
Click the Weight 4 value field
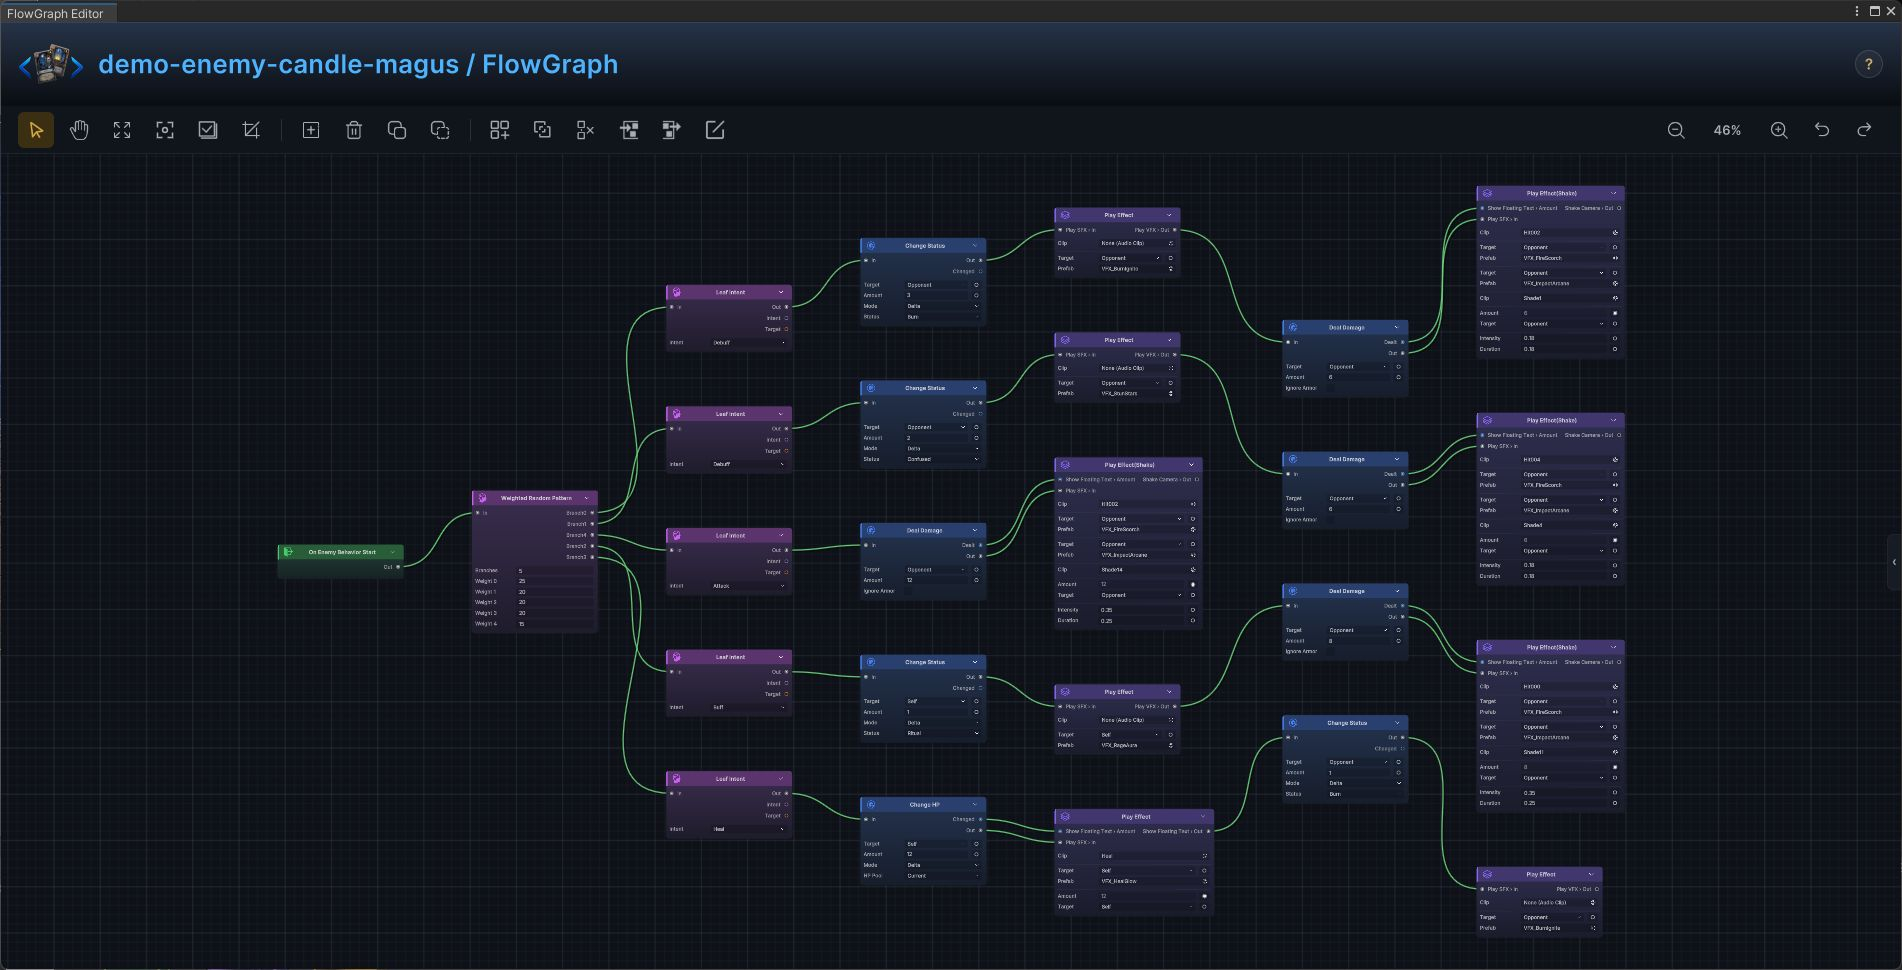(555, 624)
